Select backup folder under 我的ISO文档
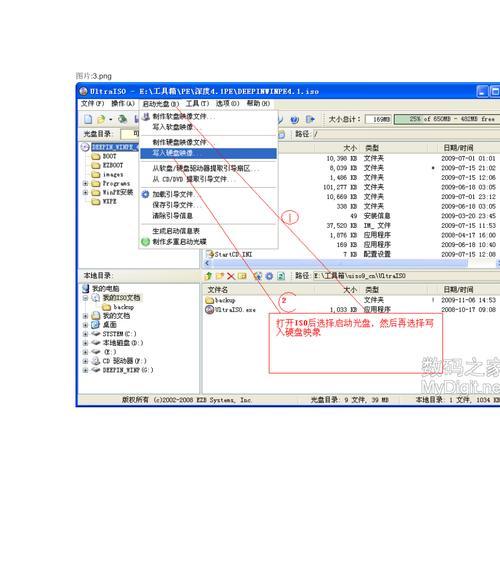 [x=118, y=307]
